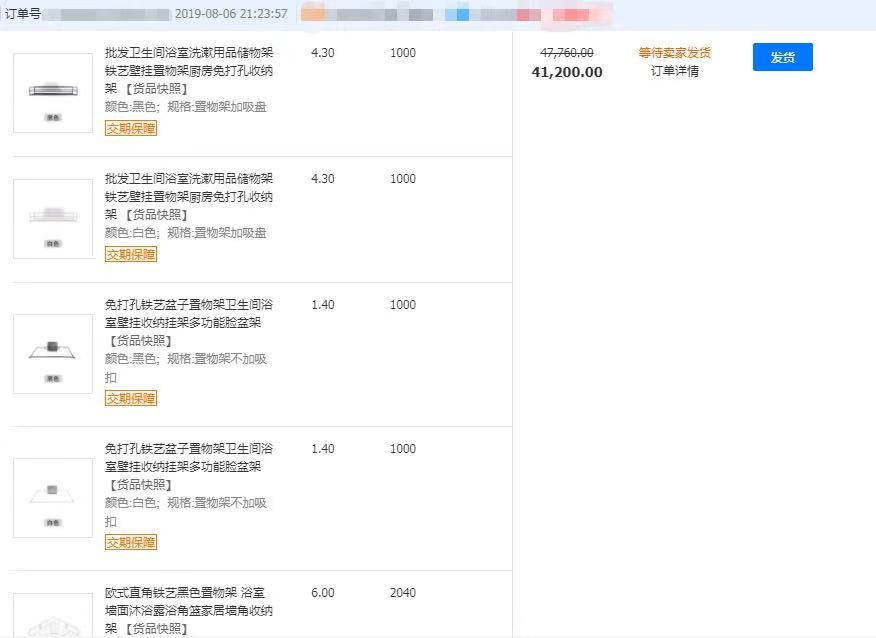Image resolution: width=876 pixels, height=638 pixels.
Task: Open the 欧式直角铁艺黑色置物架 product thumbnail
Action: click(53, 618)
